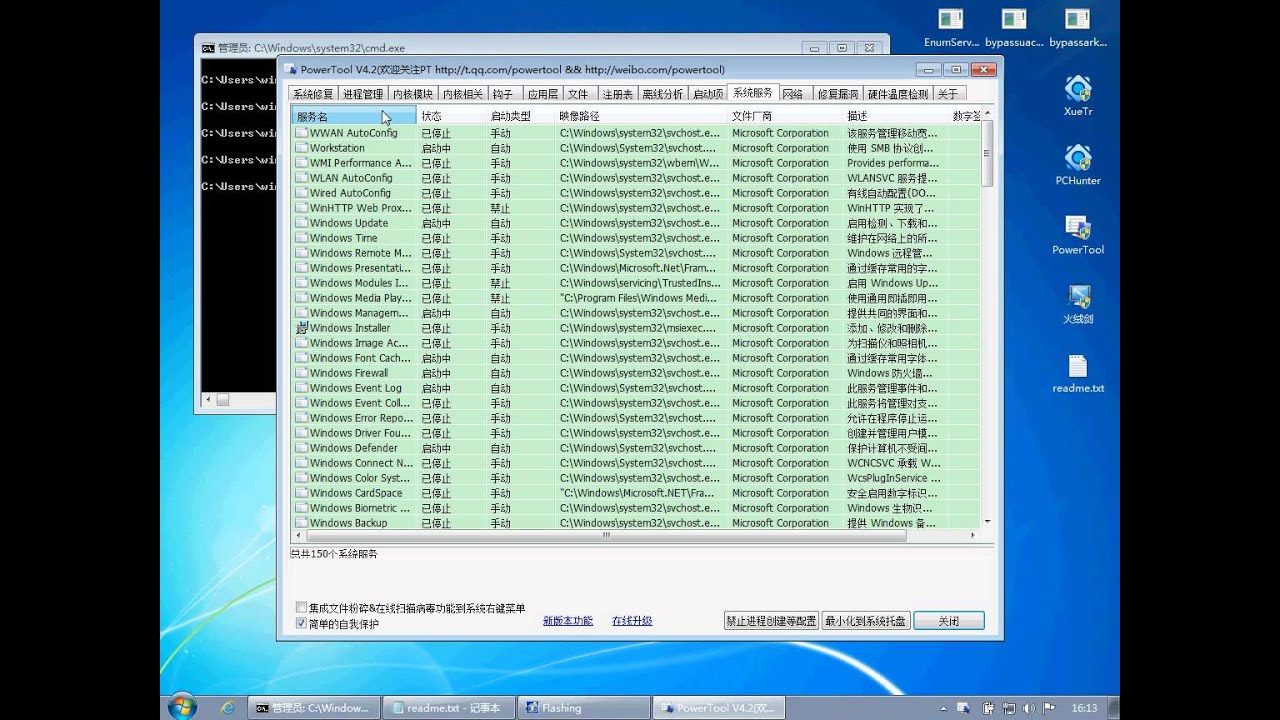Viewport: 1280px width, 720px height.
Task: Click the 最小化到系统托盘 button
Action: [866, 621]
